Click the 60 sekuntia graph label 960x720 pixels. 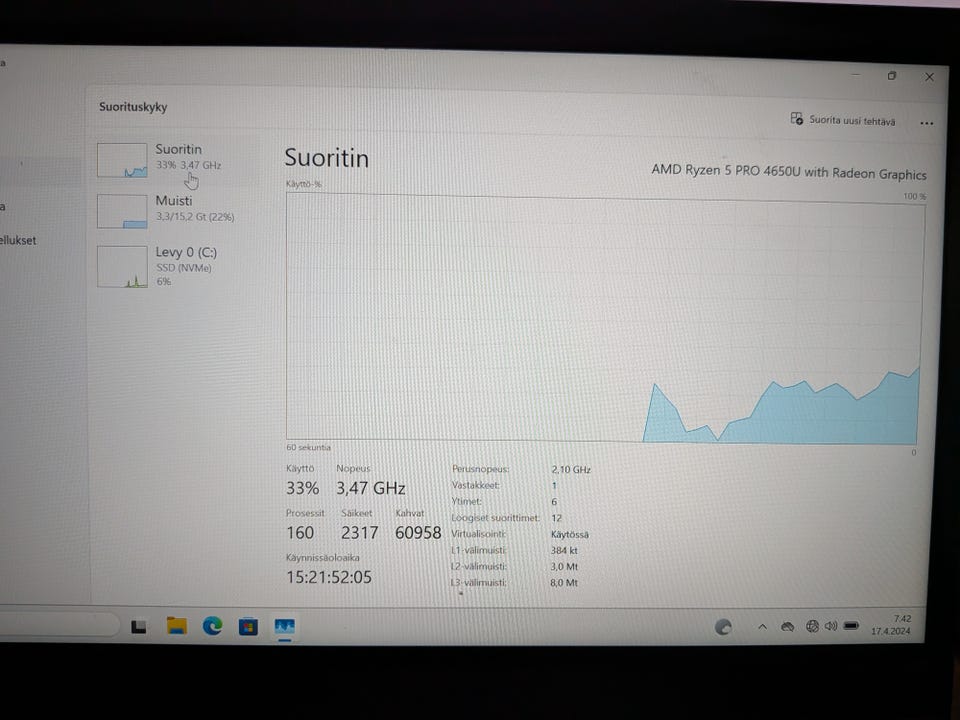308,447
